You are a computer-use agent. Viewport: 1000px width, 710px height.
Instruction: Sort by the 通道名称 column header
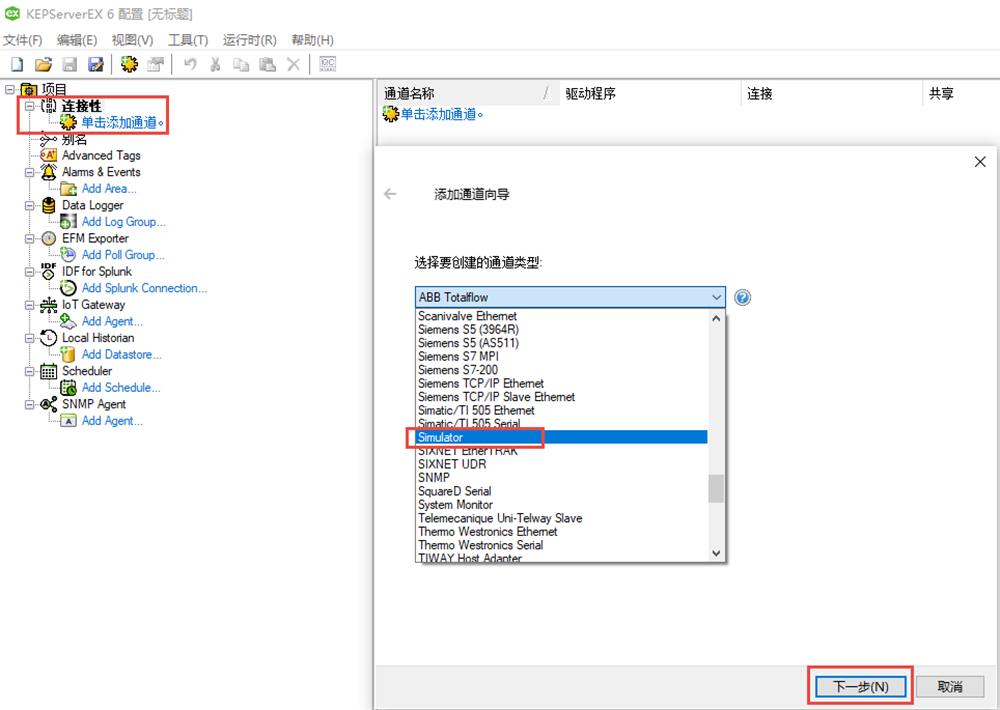468,93
